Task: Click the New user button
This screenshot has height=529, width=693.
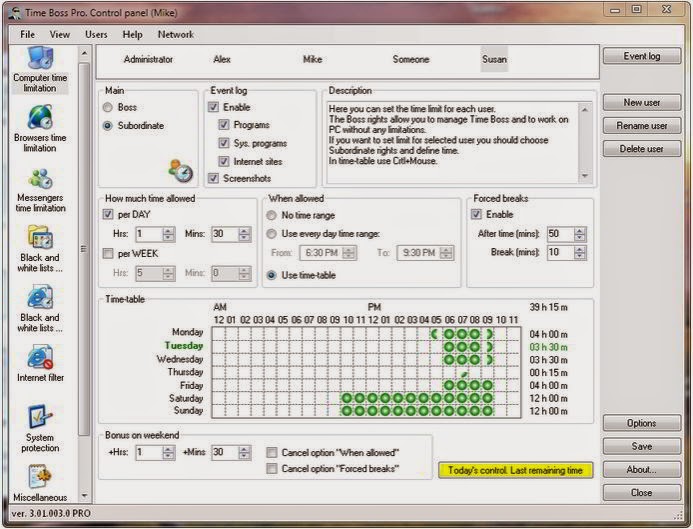Action: [642, 103]
